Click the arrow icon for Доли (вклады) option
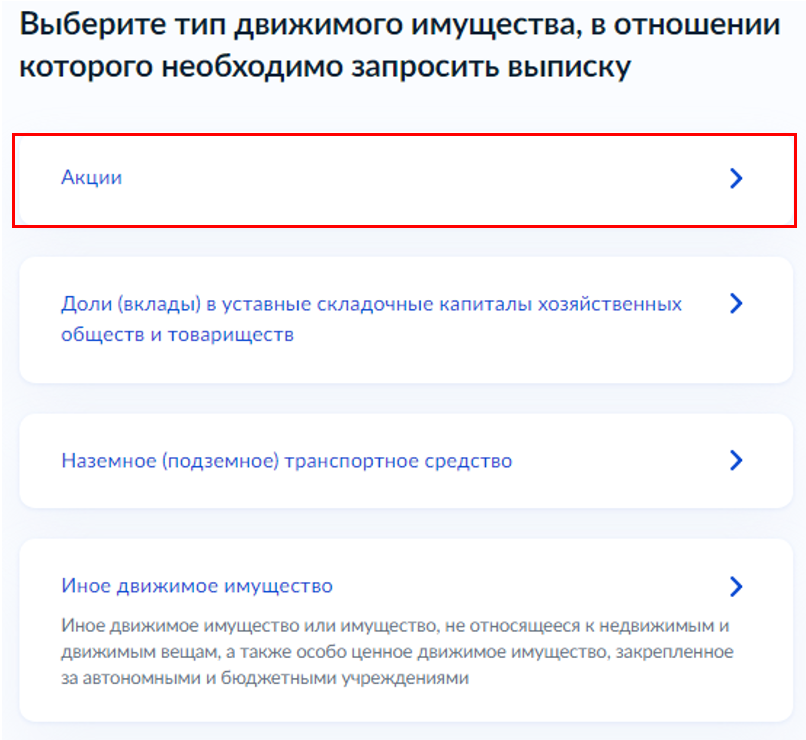The height and width of the screenshot is (740, 806). point(736,304)
